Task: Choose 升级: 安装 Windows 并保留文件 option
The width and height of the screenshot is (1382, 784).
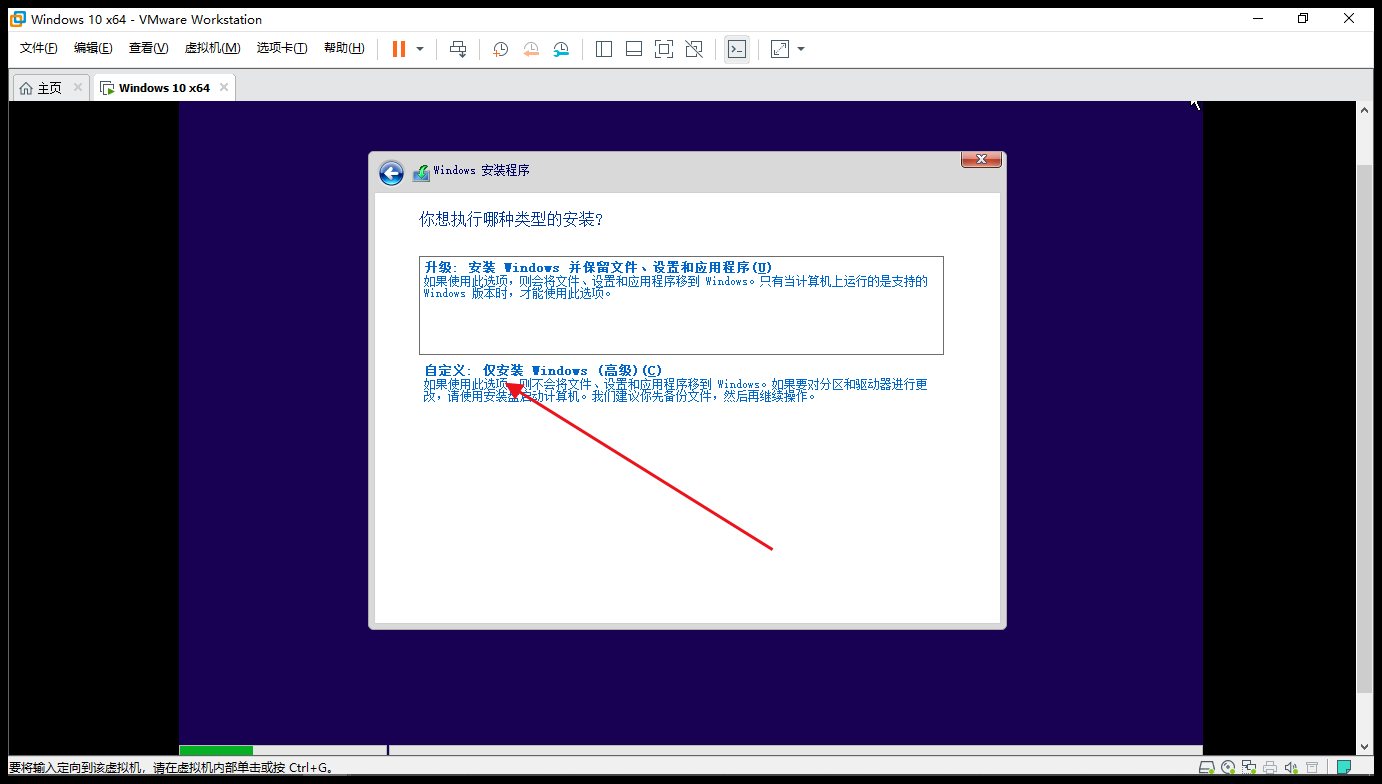Action: click(x=681, y=305)
